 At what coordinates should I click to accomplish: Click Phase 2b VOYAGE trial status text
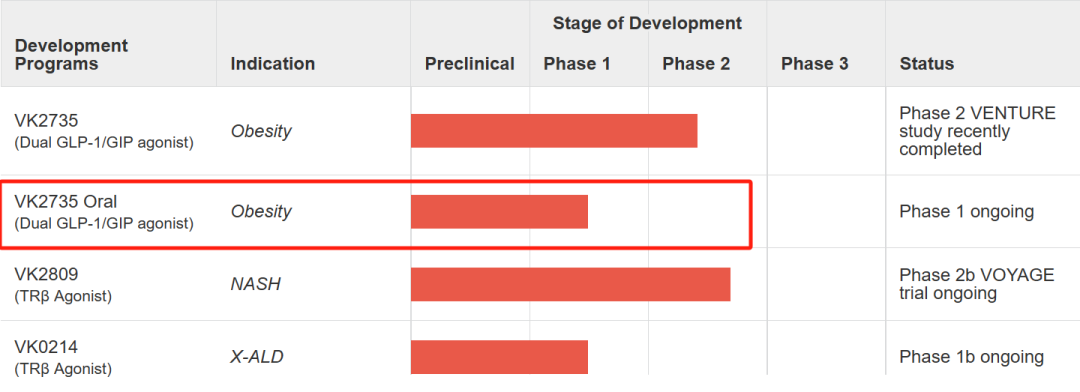977,285
